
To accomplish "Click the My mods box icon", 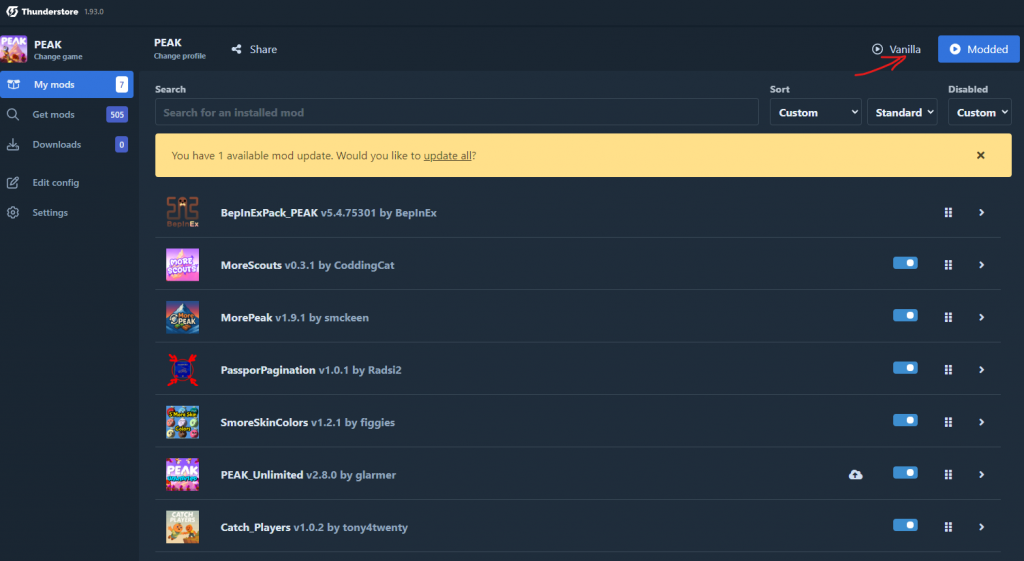I will [13, 84].
